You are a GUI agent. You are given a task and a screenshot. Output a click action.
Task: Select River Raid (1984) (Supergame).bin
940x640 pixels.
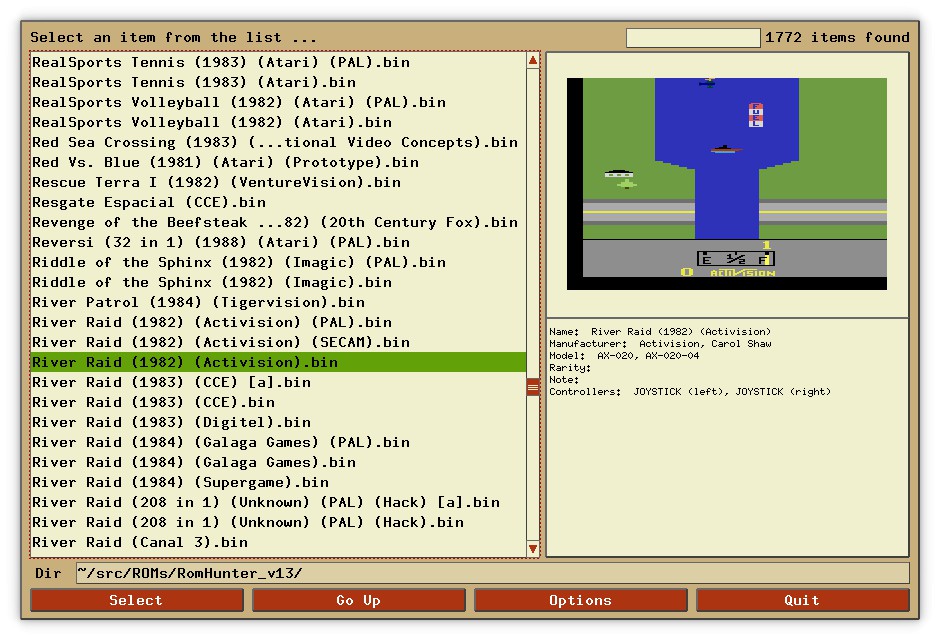click(278, 482)
